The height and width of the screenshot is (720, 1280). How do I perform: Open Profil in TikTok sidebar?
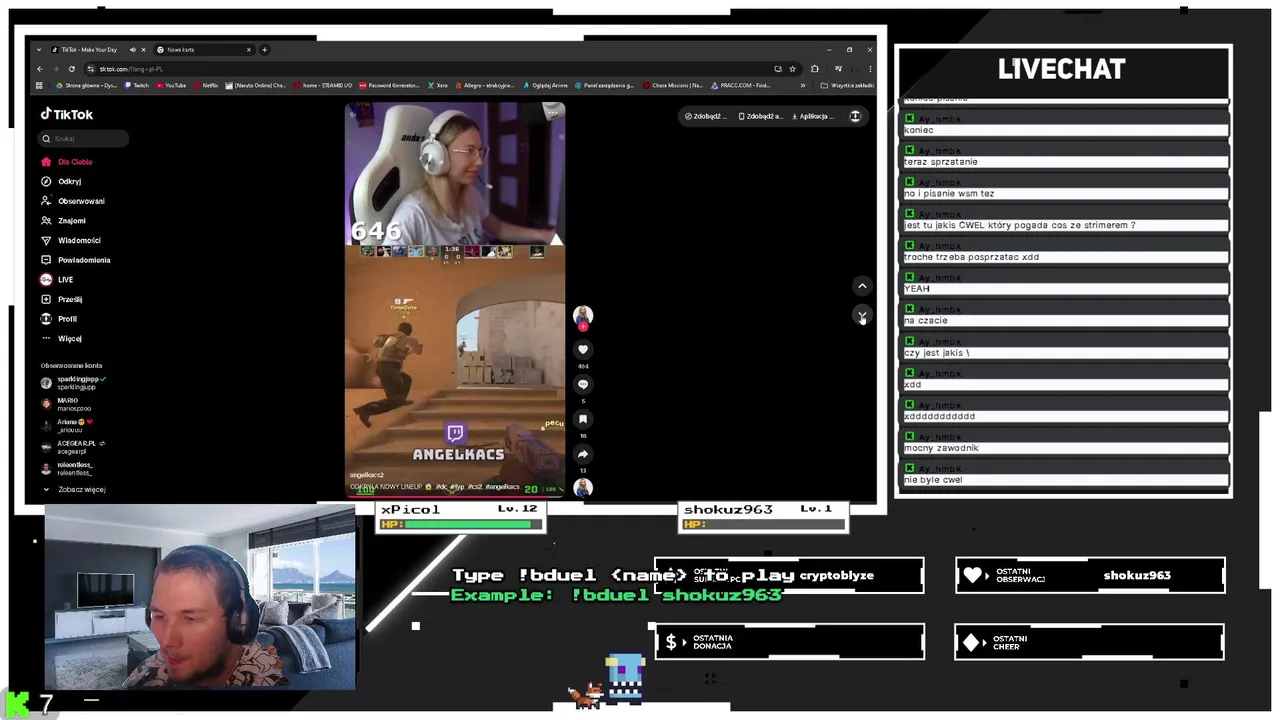tap(59, 319)
